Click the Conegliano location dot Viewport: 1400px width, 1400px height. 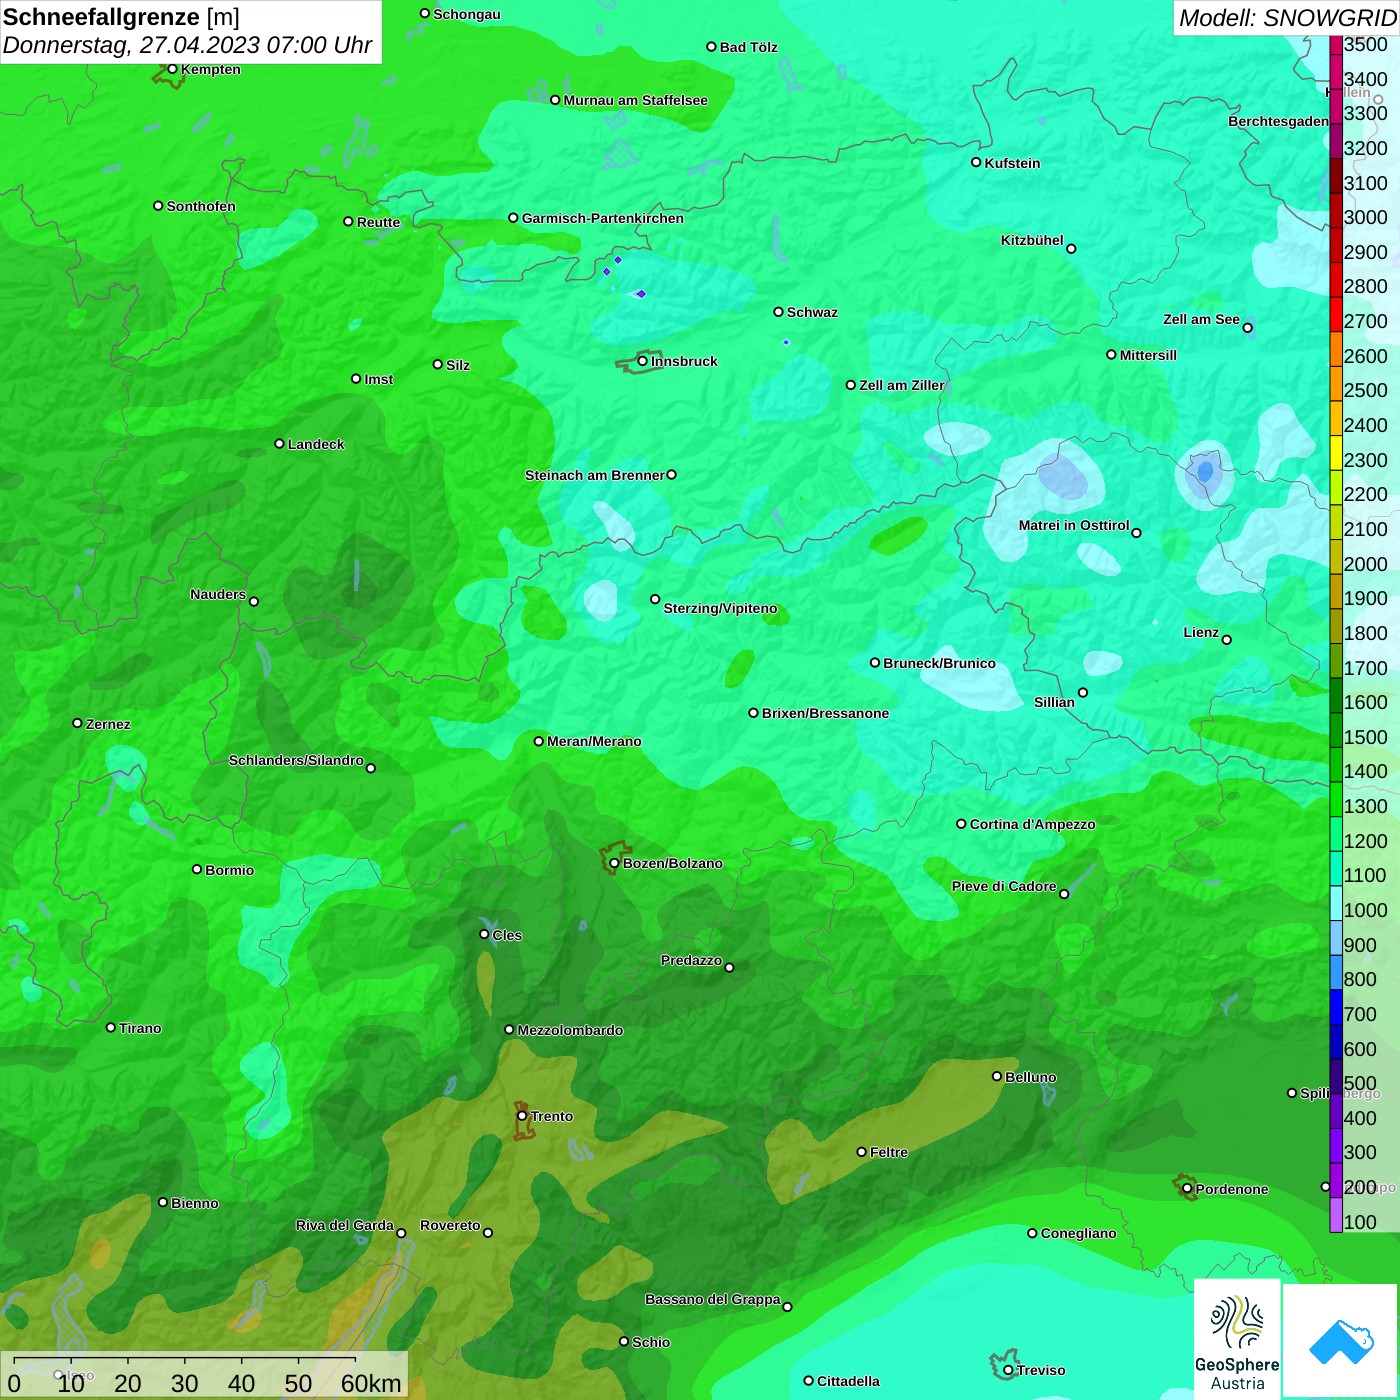[1032, 1233]
